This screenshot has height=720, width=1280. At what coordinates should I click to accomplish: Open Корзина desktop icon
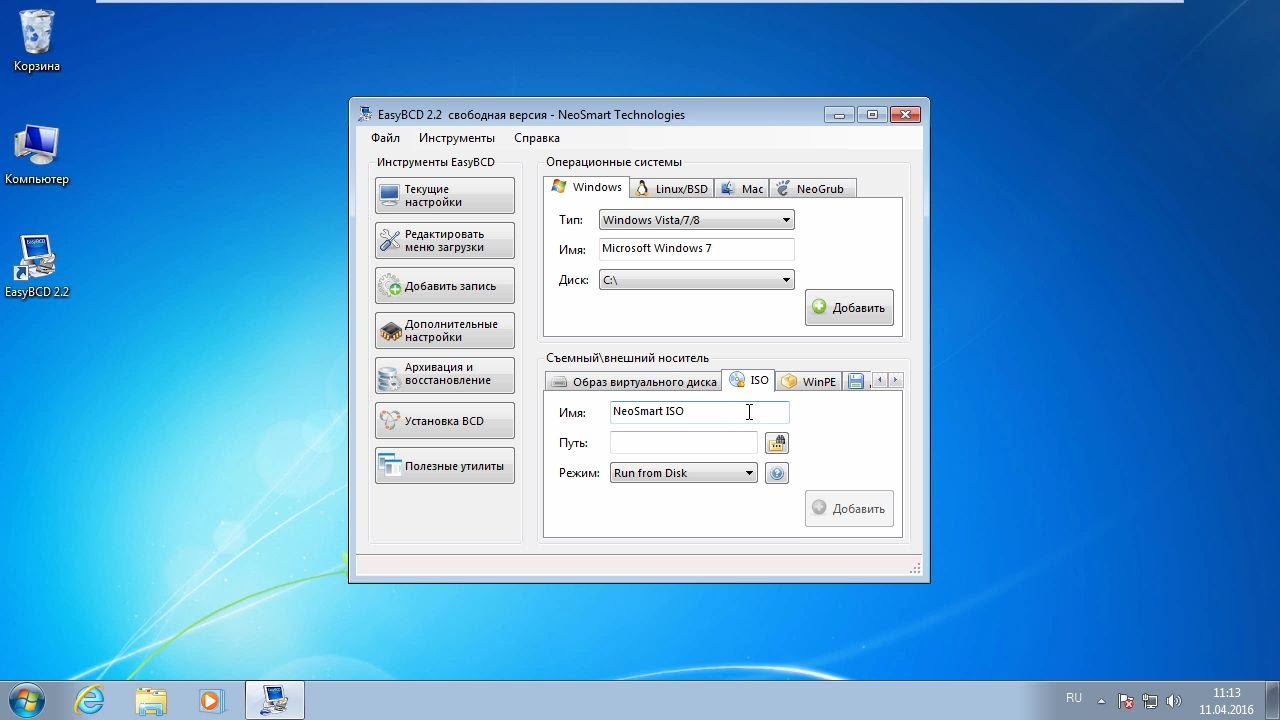coord(37,43)
